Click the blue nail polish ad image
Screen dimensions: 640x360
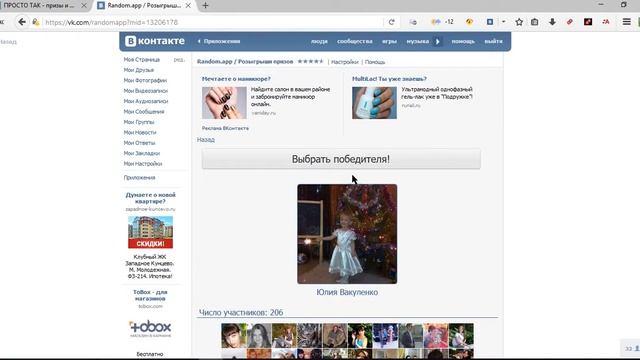tap(374, 103)
